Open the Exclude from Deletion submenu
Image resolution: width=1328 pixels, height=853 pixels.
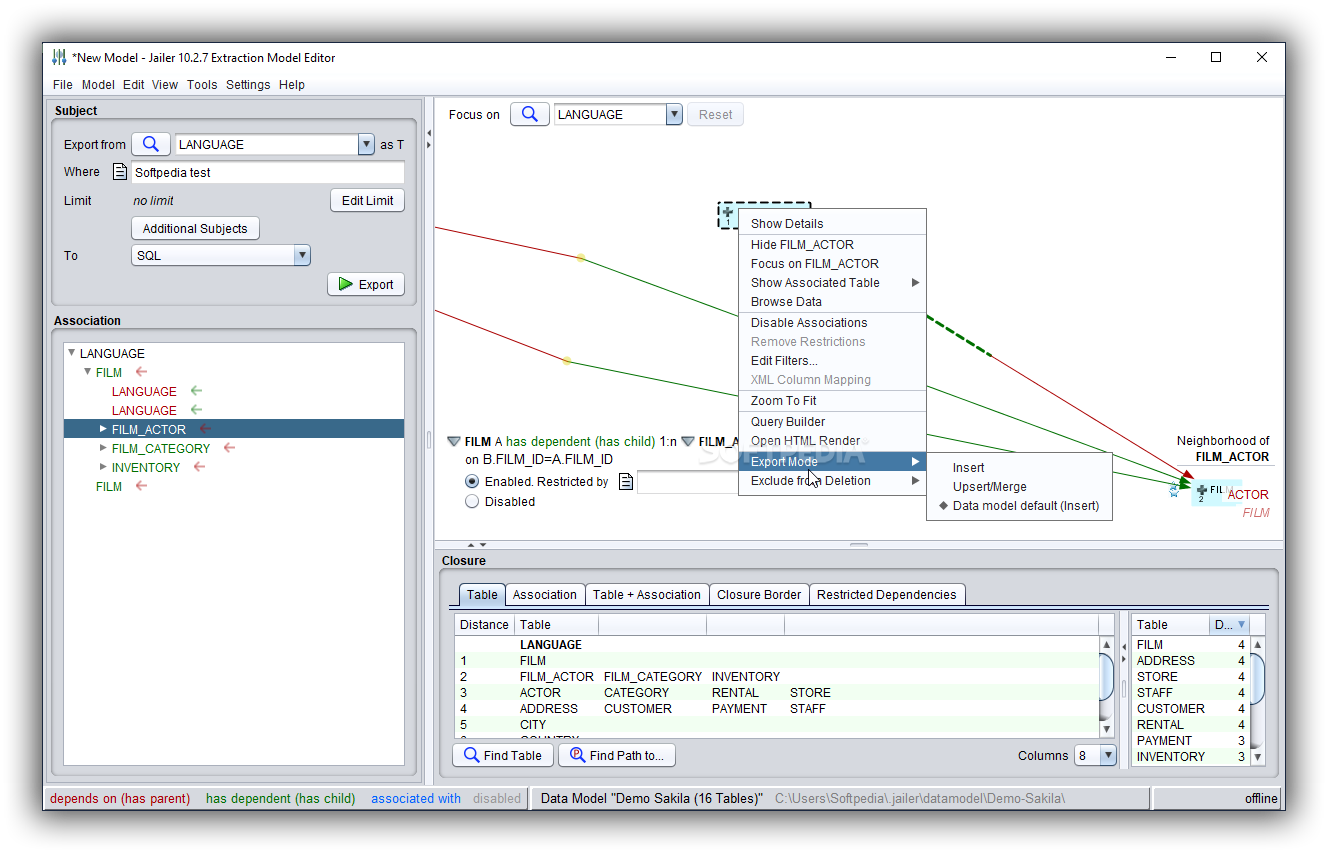[x=832, y=480]
